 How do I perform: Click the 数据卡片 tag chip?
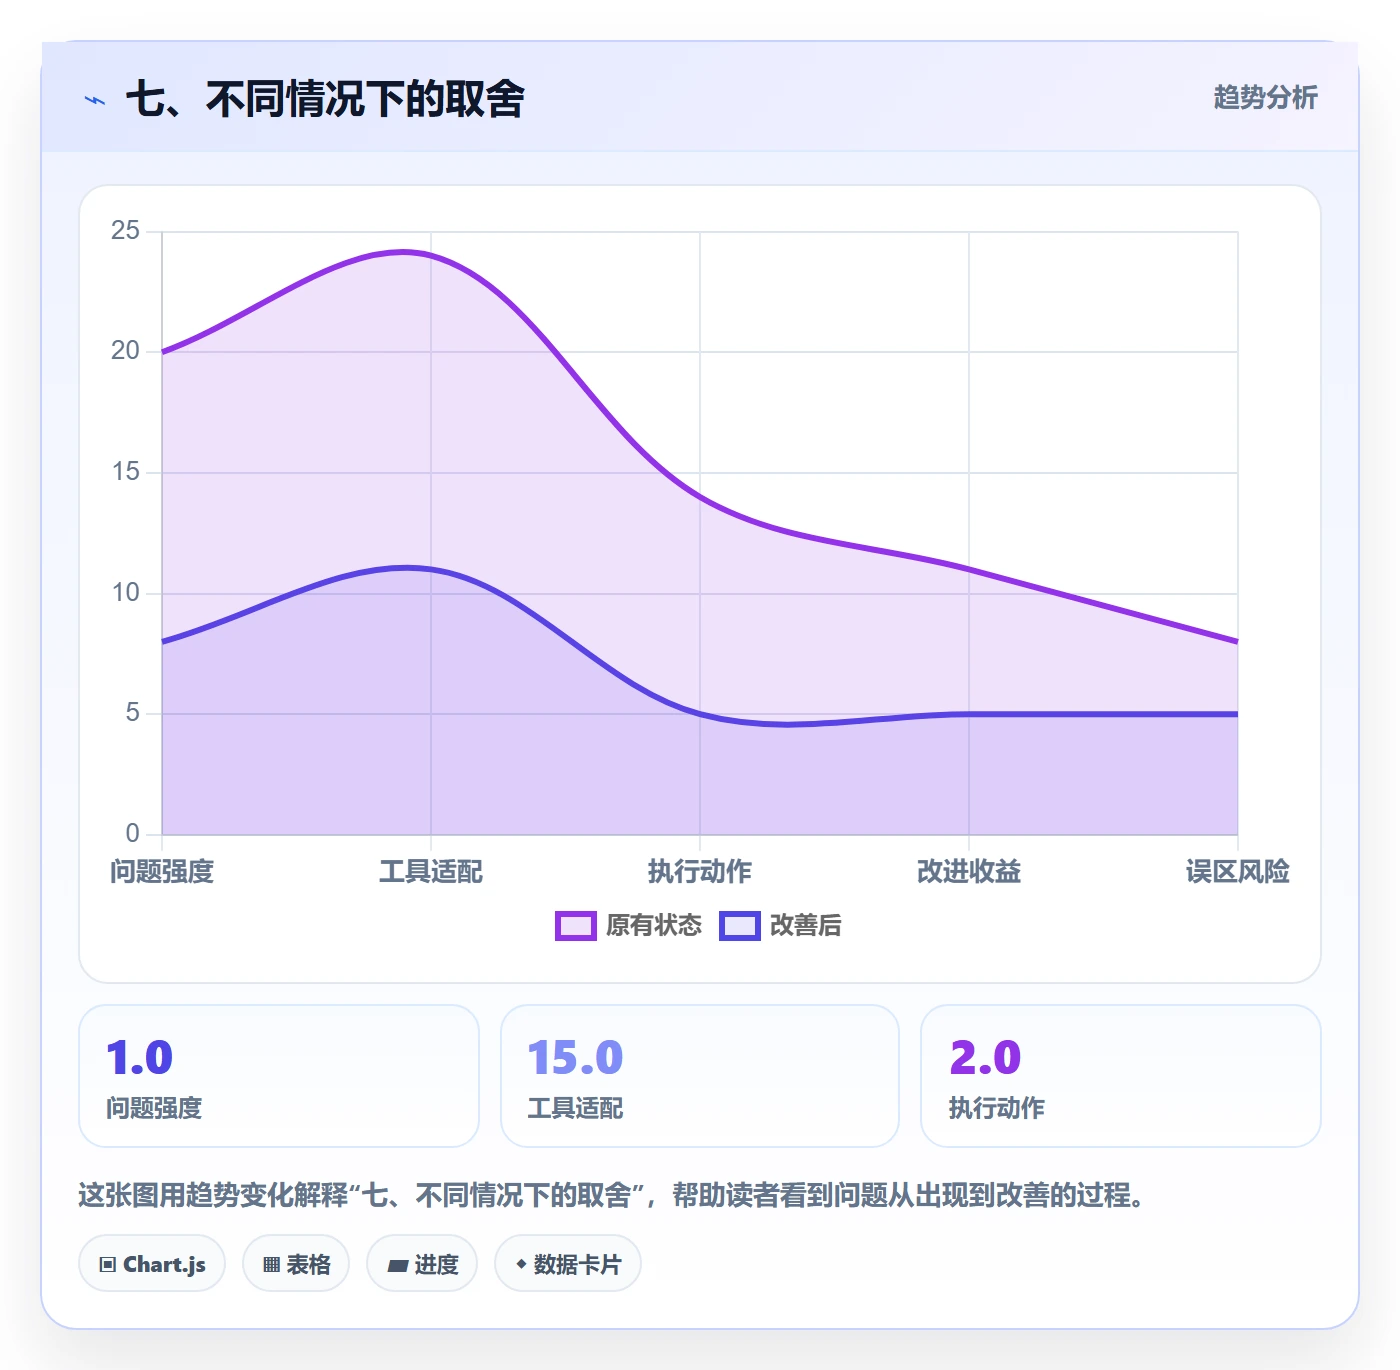pyautogui.click(x=568, y=1264)
